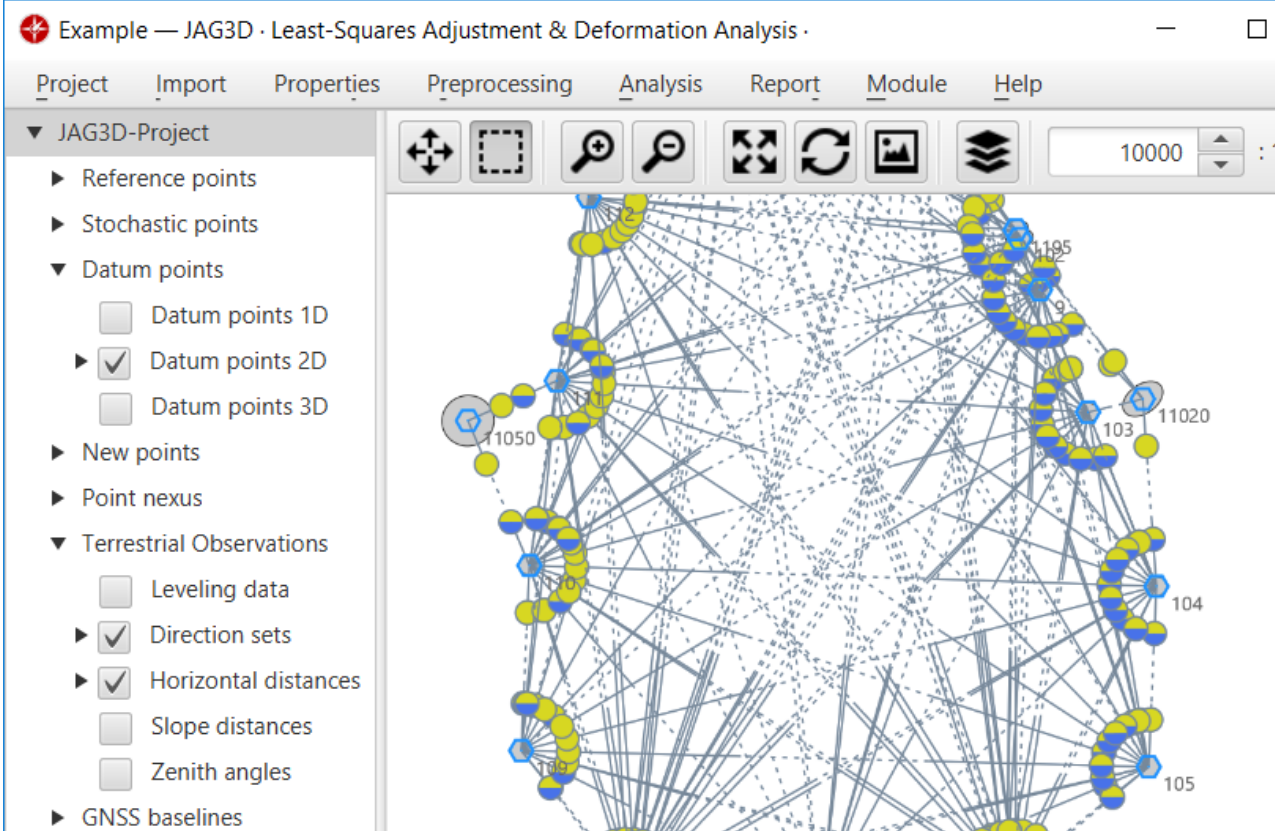Expand the GNSS baselines tree node
This screenshot has width=1275, height=831.
[x=60, y=818]
